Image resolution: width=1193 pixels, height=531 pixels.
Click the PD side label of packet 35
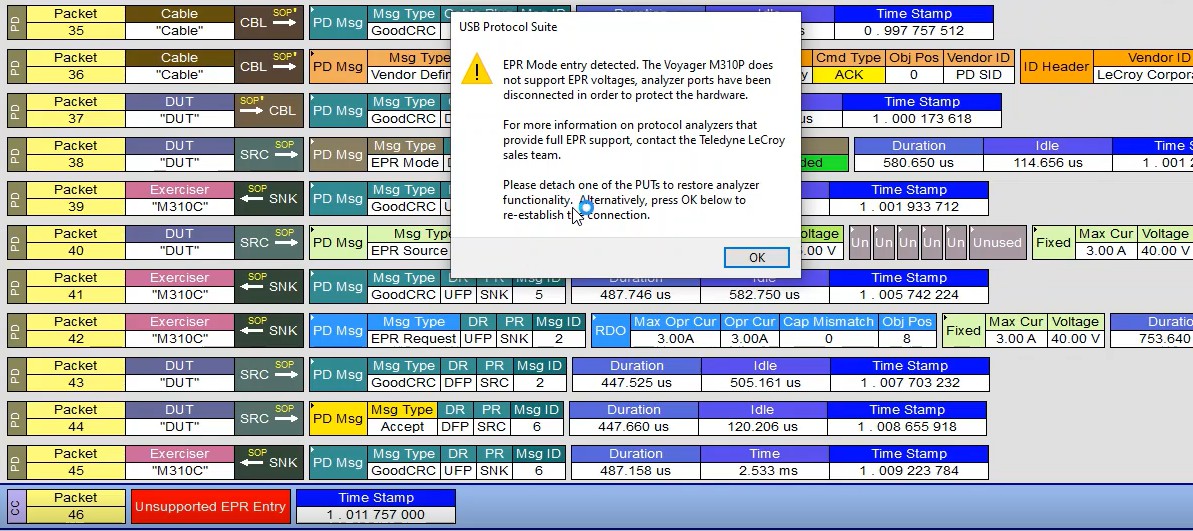click(x=16, y=23)
